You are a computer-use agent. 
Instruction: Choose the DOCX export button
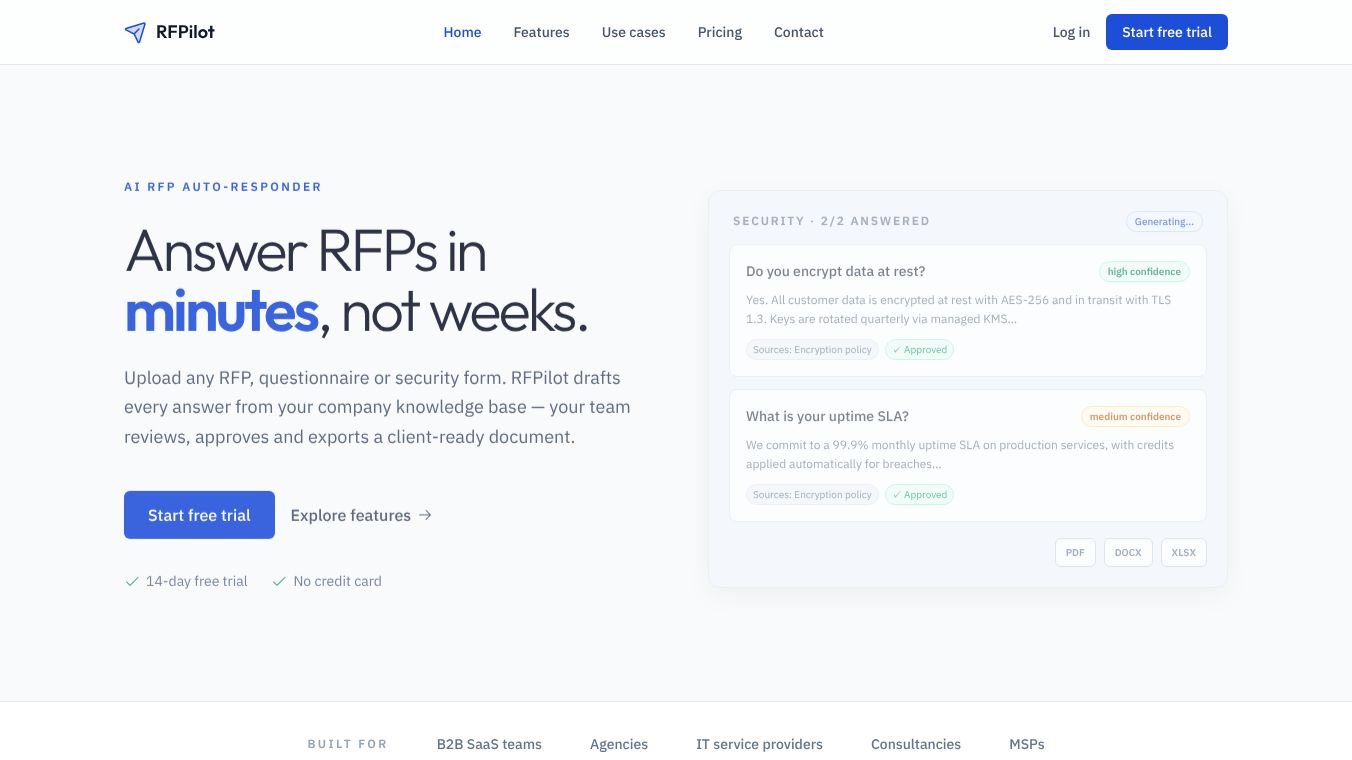pos(1128,553)
